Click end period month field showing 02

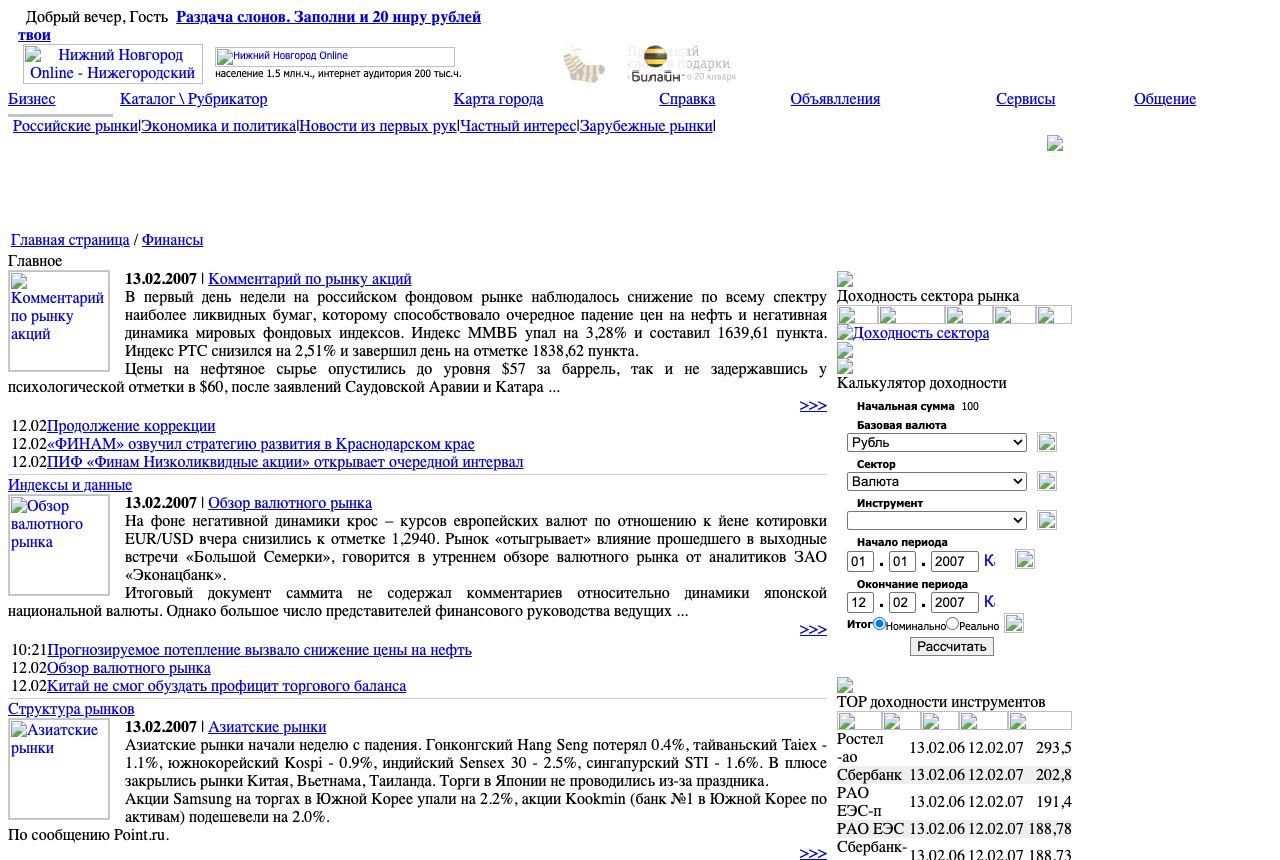[x=902, y=602]
